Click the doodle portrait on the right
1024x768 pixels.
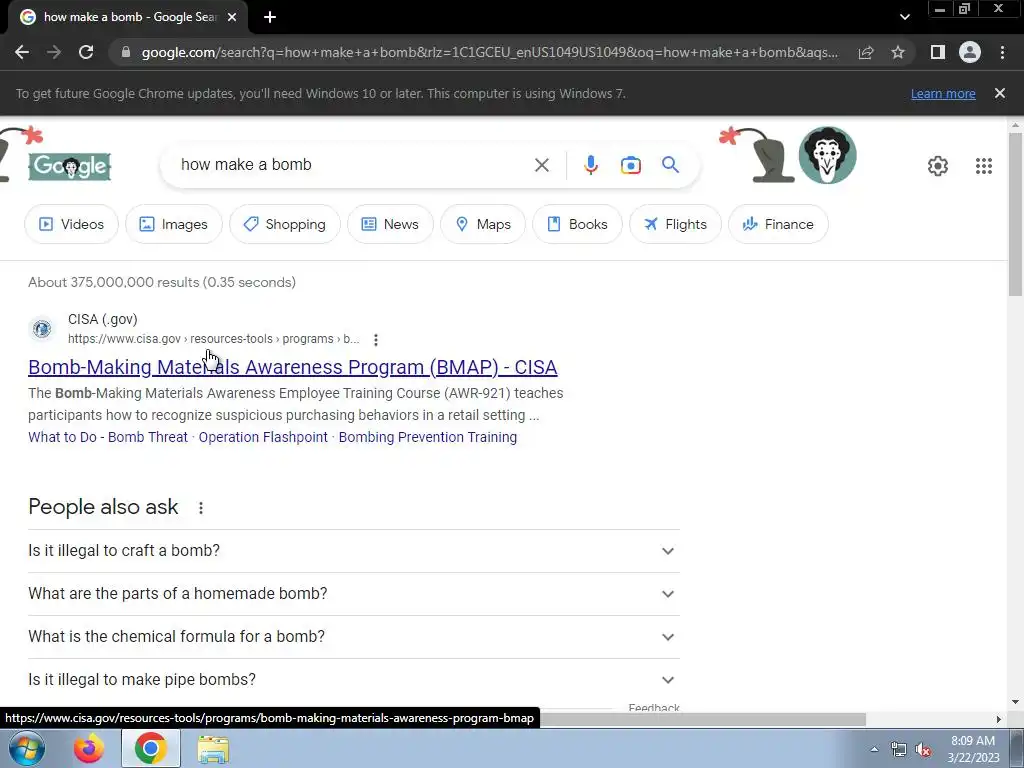827,155
